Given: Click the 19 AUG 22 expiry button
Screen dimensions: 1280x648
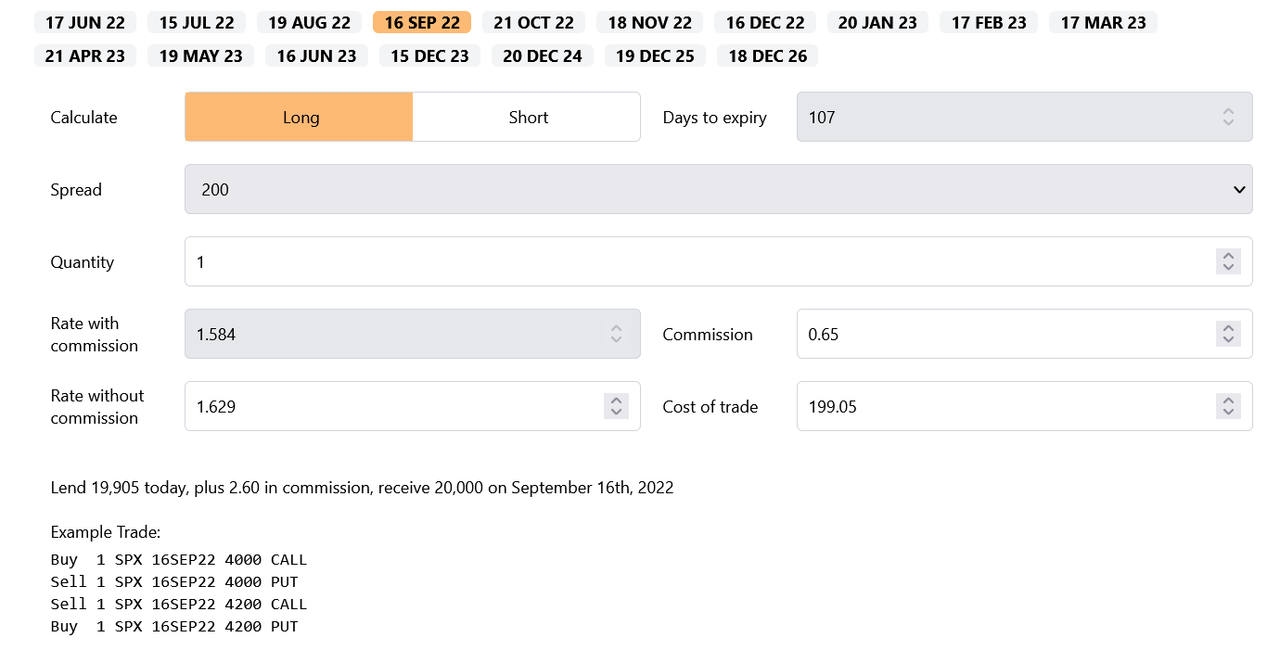Looking at the screenshot, I should [x=309, y=22].
